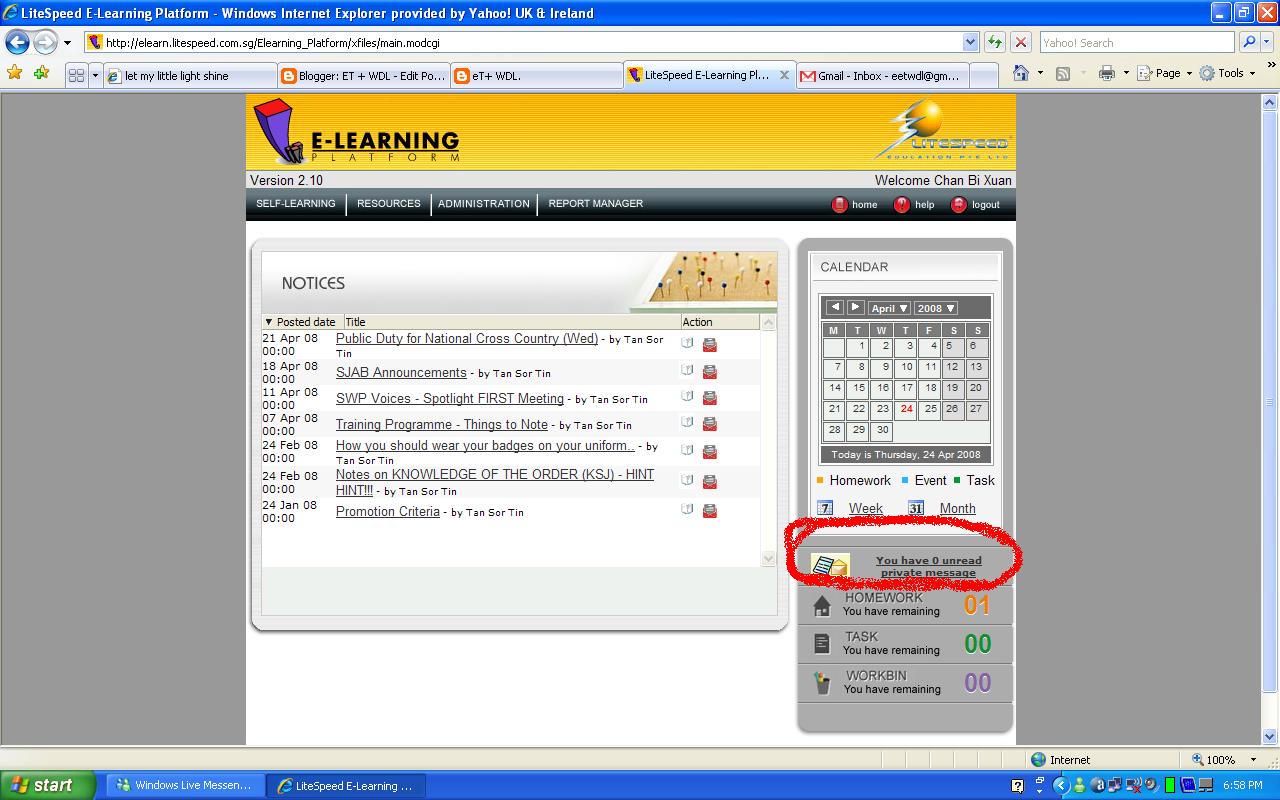Click the red home icon in E-Learning bar
This screenshot has width=1280, height=800.
point(840,205)
